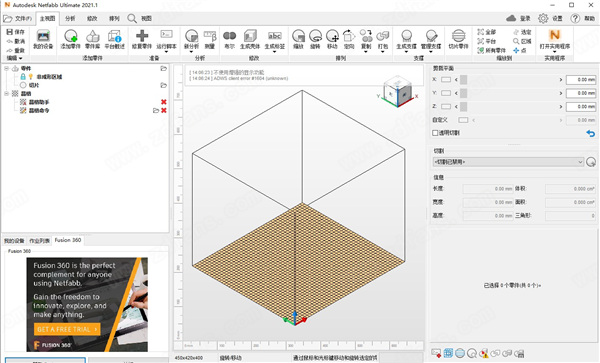Zoom to All (全部) in zoom group

(487, 32)
